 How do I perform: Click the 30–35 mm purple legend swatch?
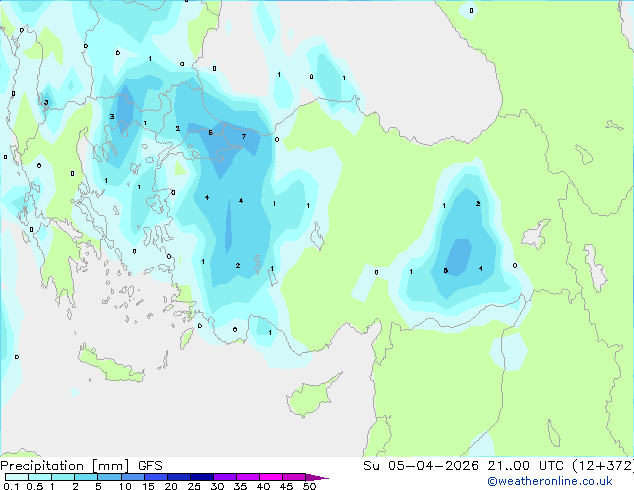point(224,477)
